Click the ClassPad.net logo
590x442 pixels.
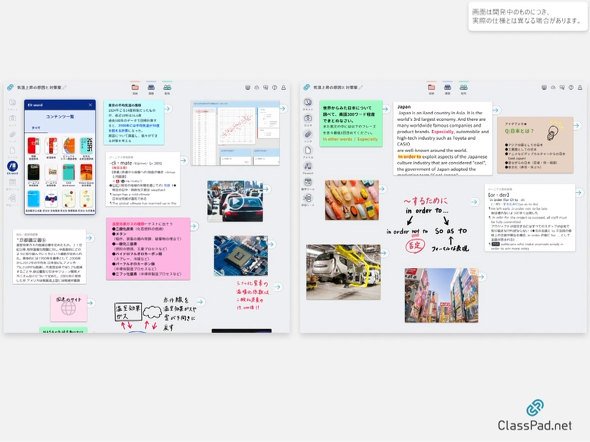pos(534,416)
